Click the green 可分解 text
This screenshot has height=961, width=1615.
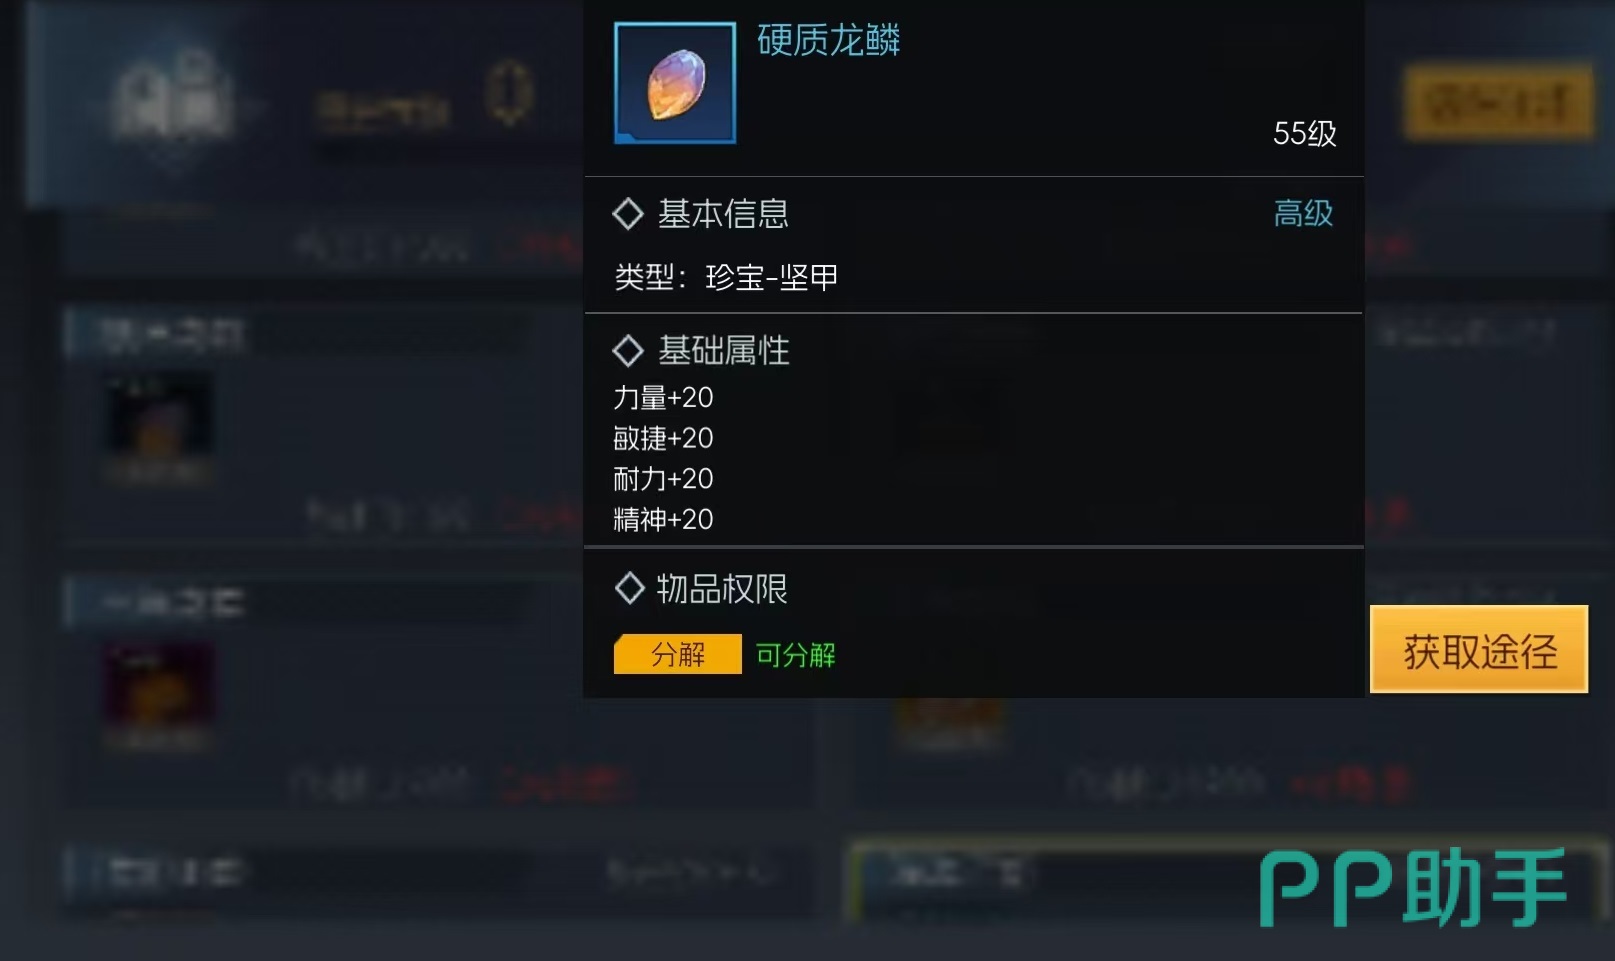point(796,655)
